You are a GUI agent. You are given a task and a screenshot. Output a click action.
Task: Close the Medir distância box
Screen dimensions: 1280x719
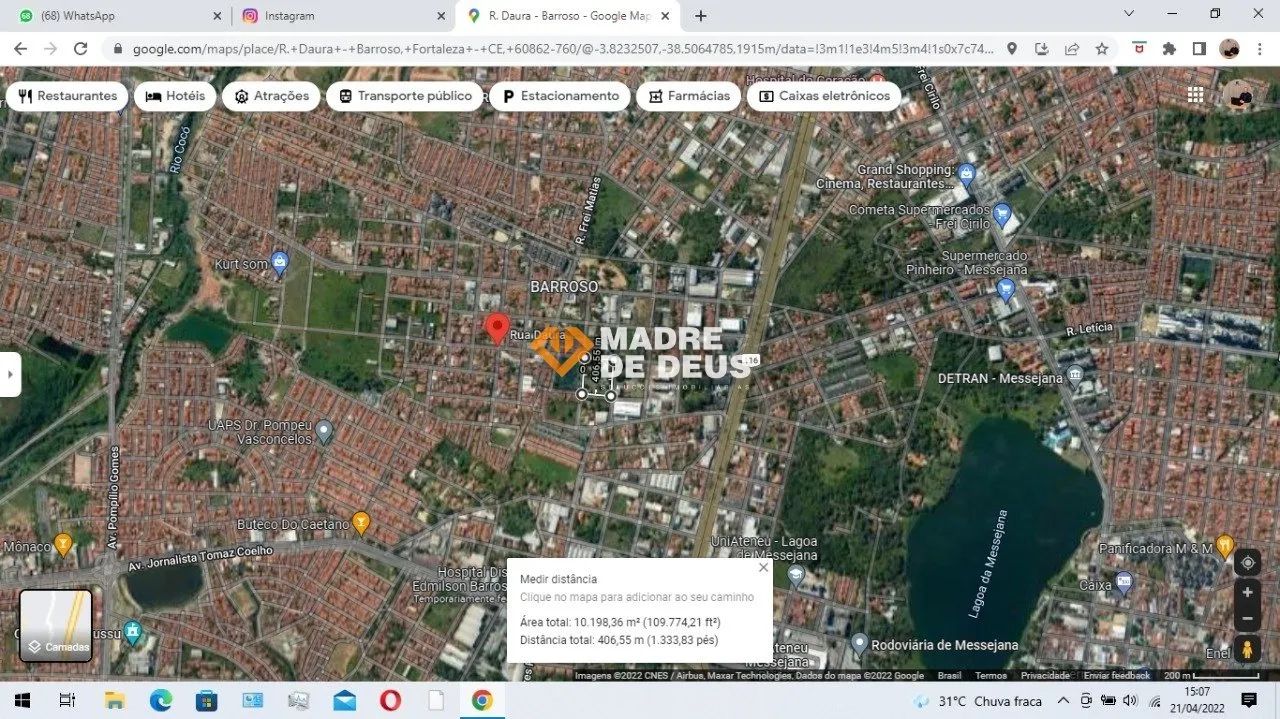point(764,567)
